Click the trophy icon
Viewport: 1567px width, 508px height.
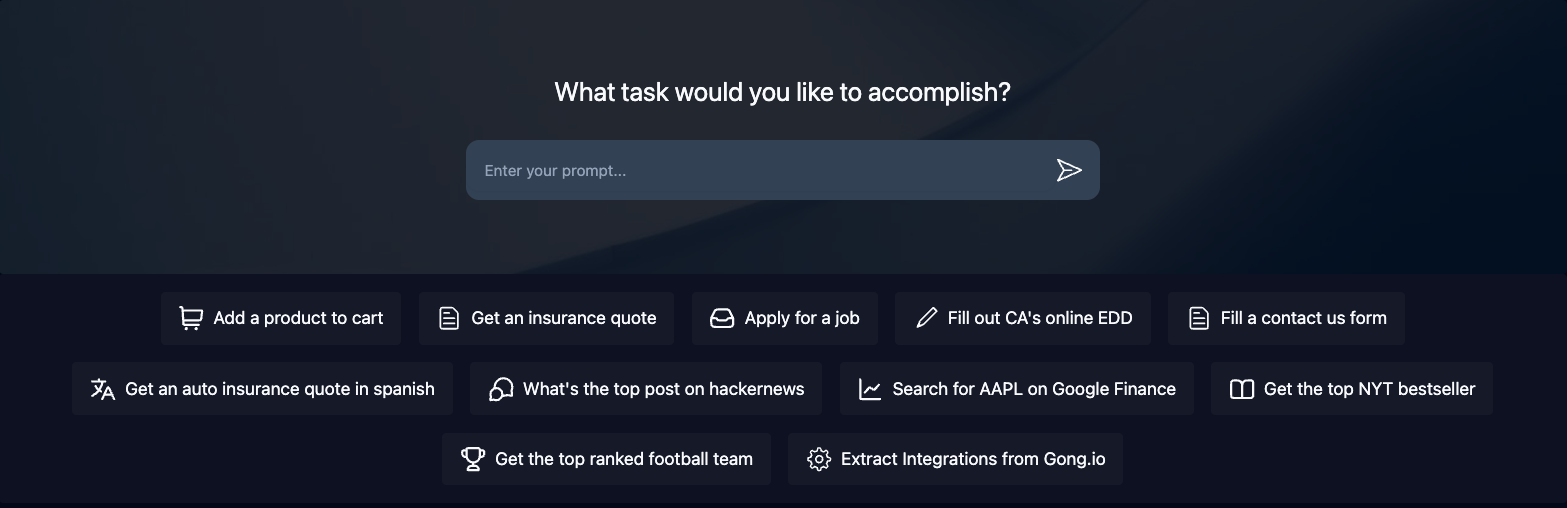click(472, 459)
